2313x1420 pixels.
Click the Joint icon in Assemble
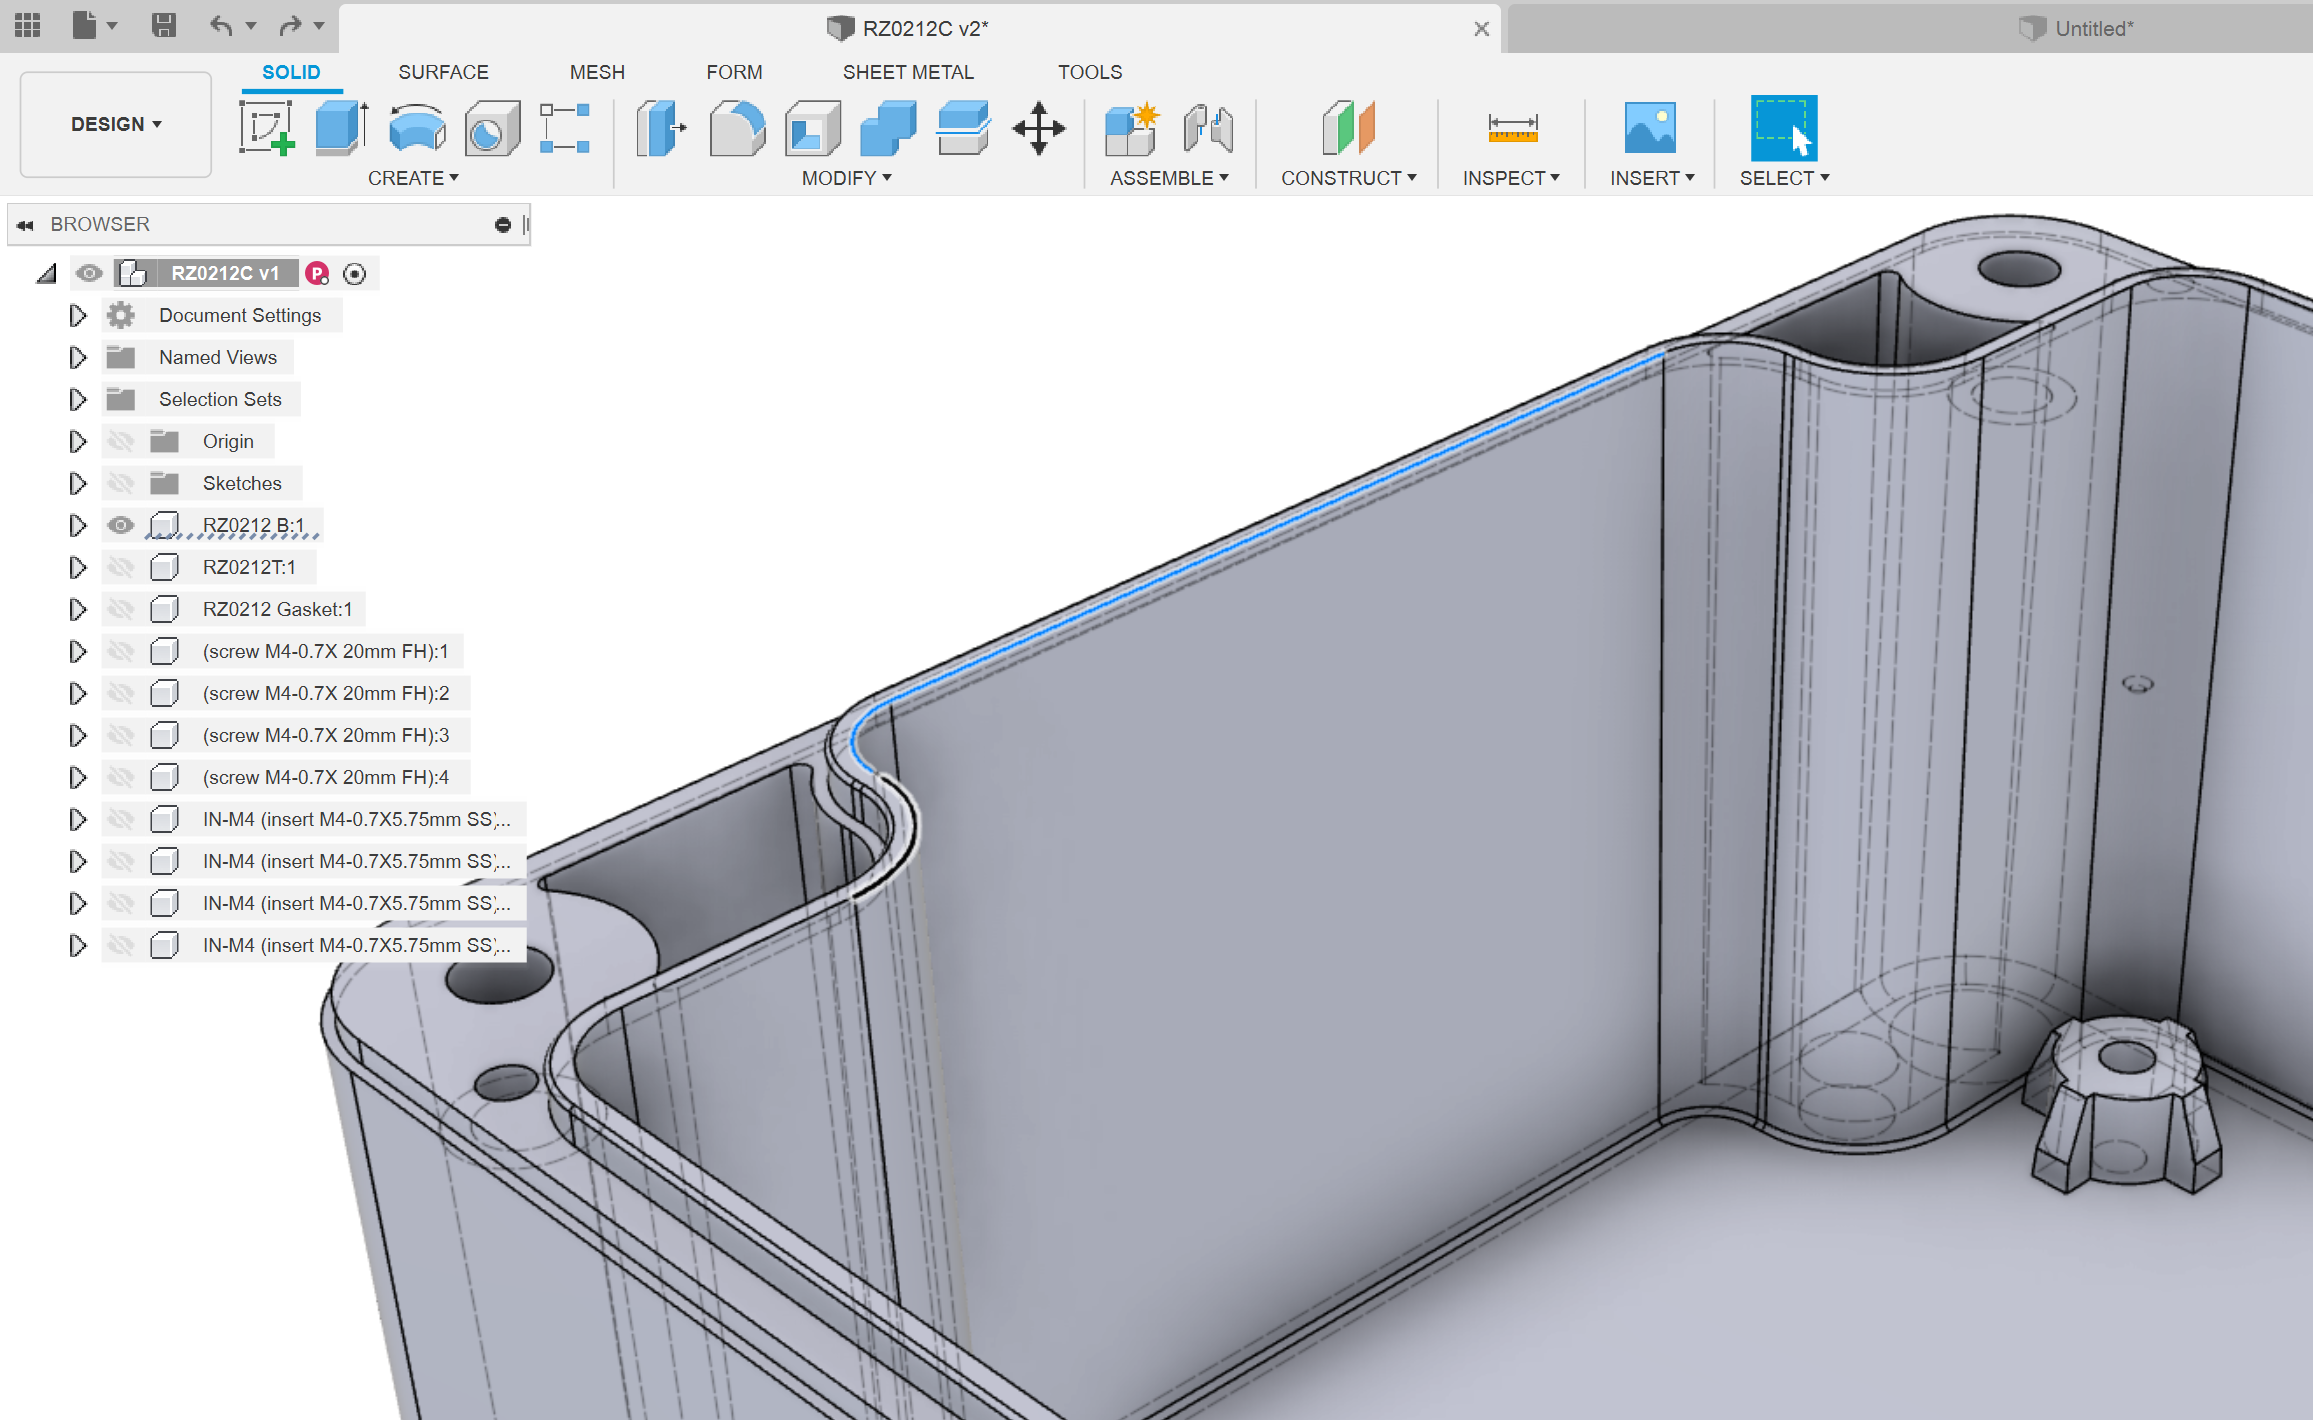point(1208,128)
